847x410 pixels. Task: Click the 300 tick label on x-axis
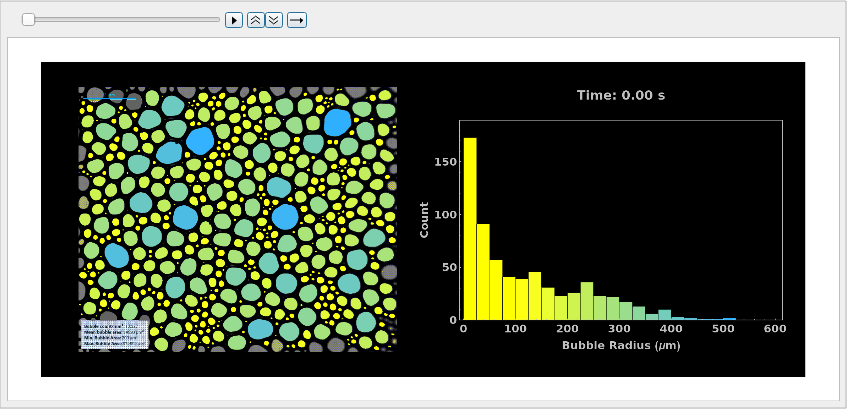(619, 328)
